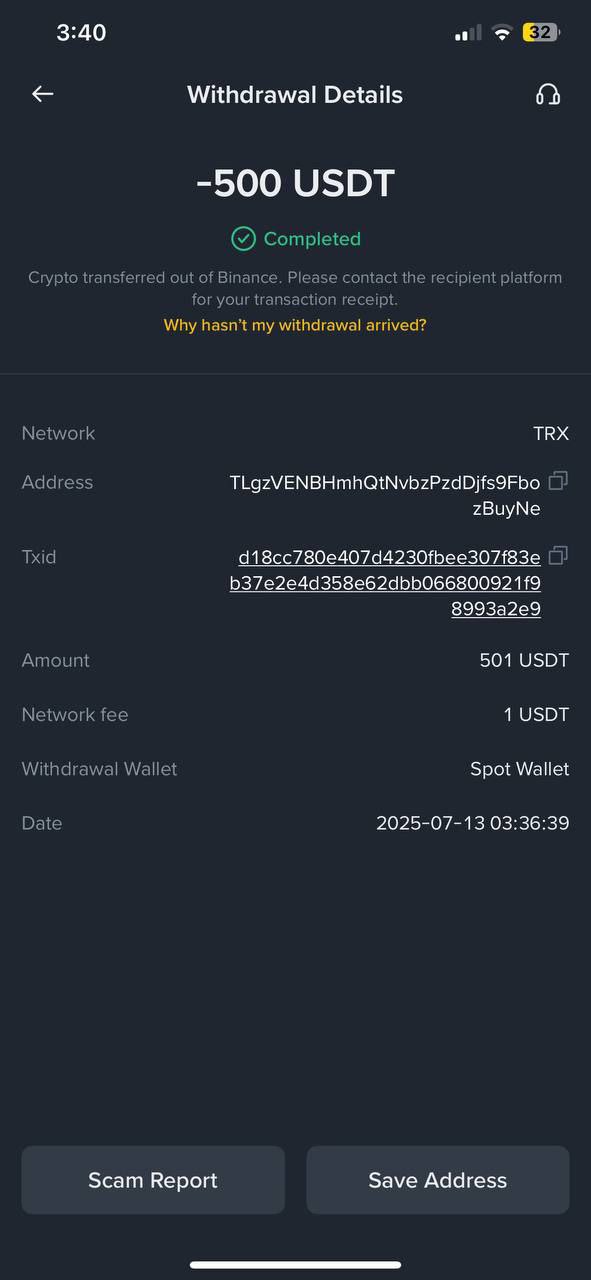Tap the 3:40 clock in status bar
The image size is (591, 1280).
coord(81,32)
